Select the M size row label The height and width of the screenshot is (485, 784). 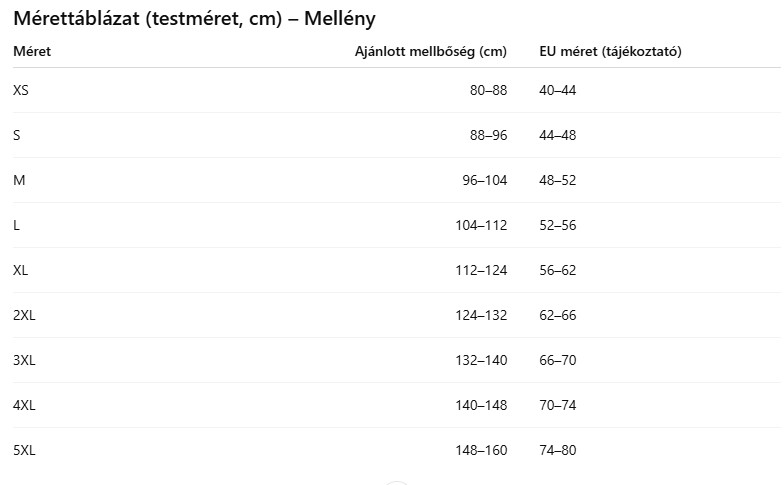(x=19, y=180)
